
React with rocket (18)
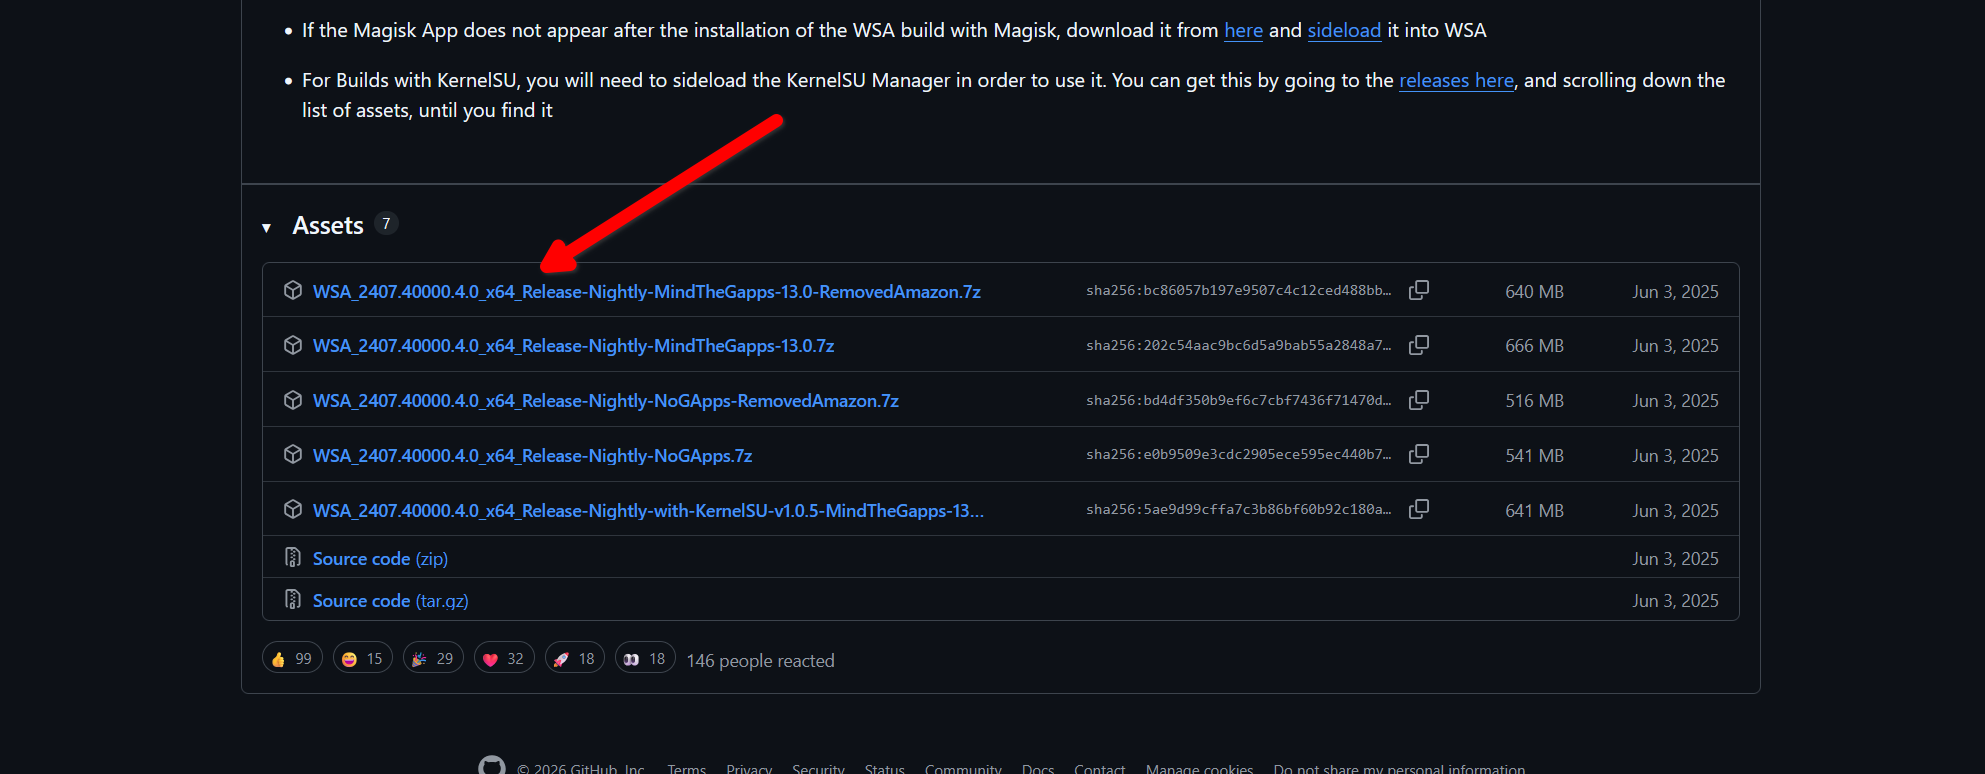575,658
